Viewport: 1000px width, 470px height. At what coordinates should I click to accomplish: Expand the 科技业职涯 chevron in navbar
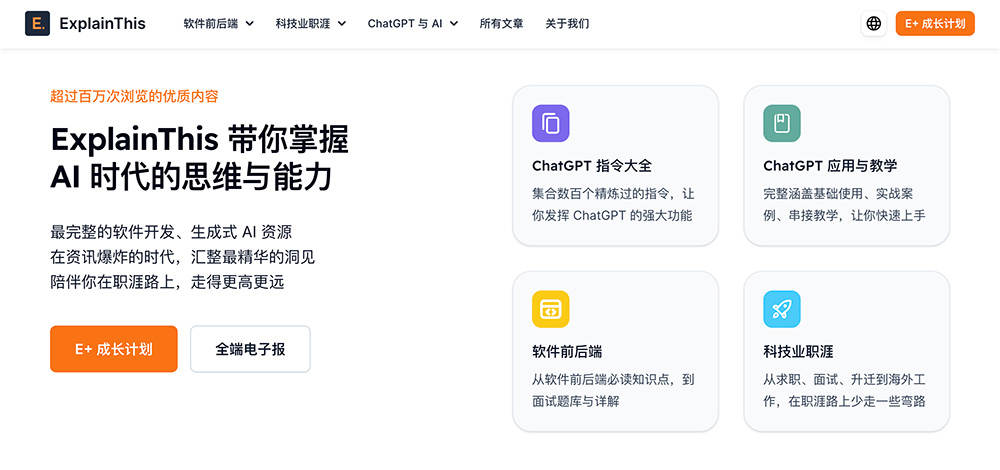[342, 24]
